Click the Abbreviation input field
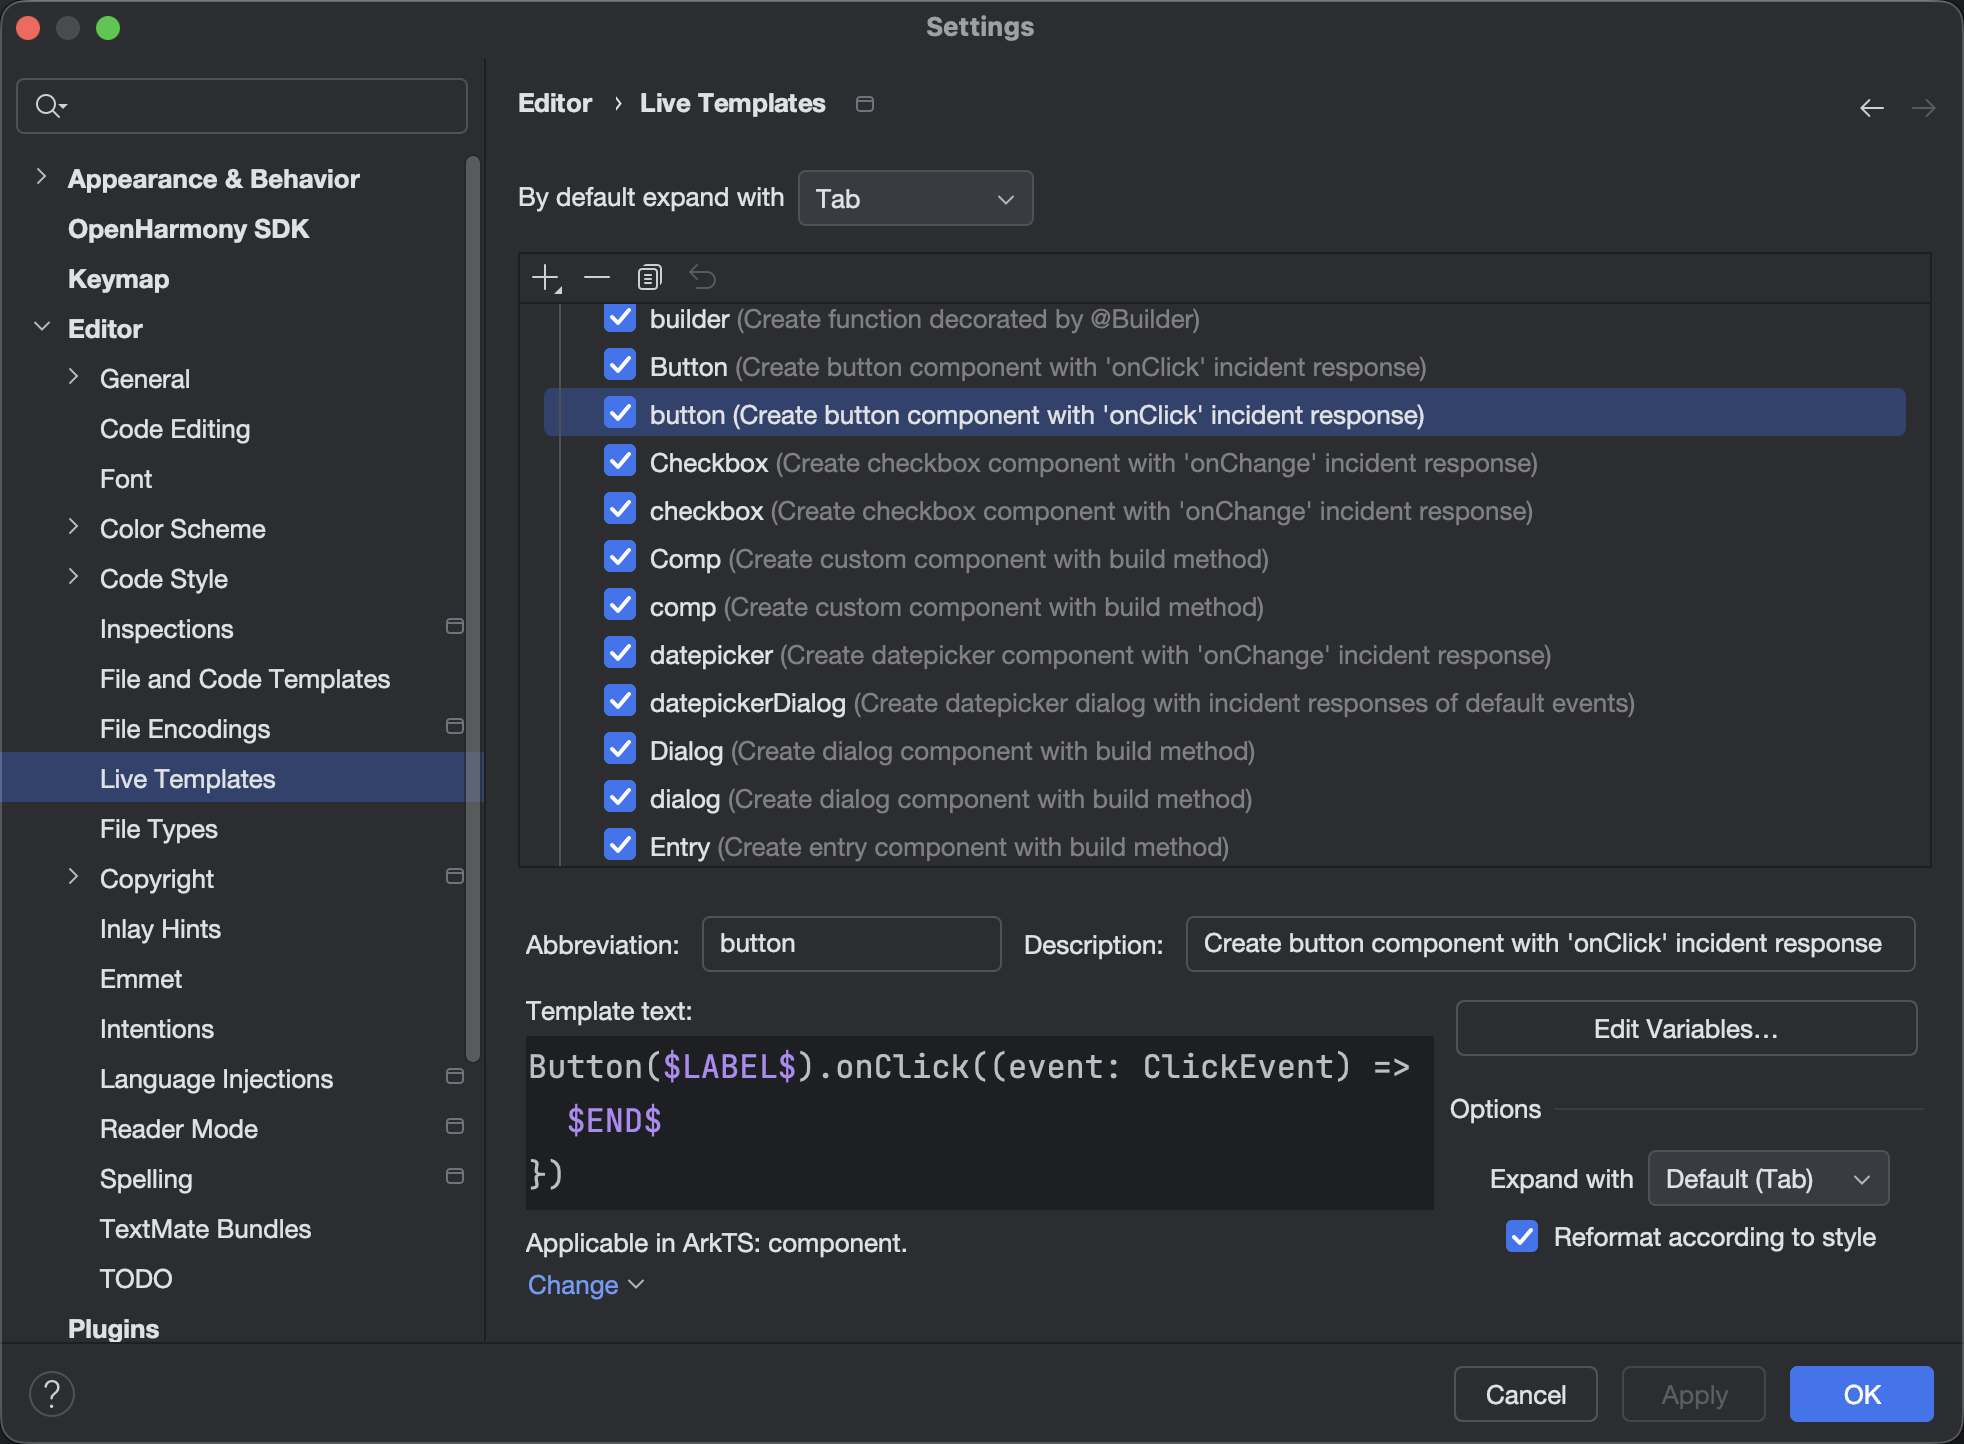 (x=851, y=943)
